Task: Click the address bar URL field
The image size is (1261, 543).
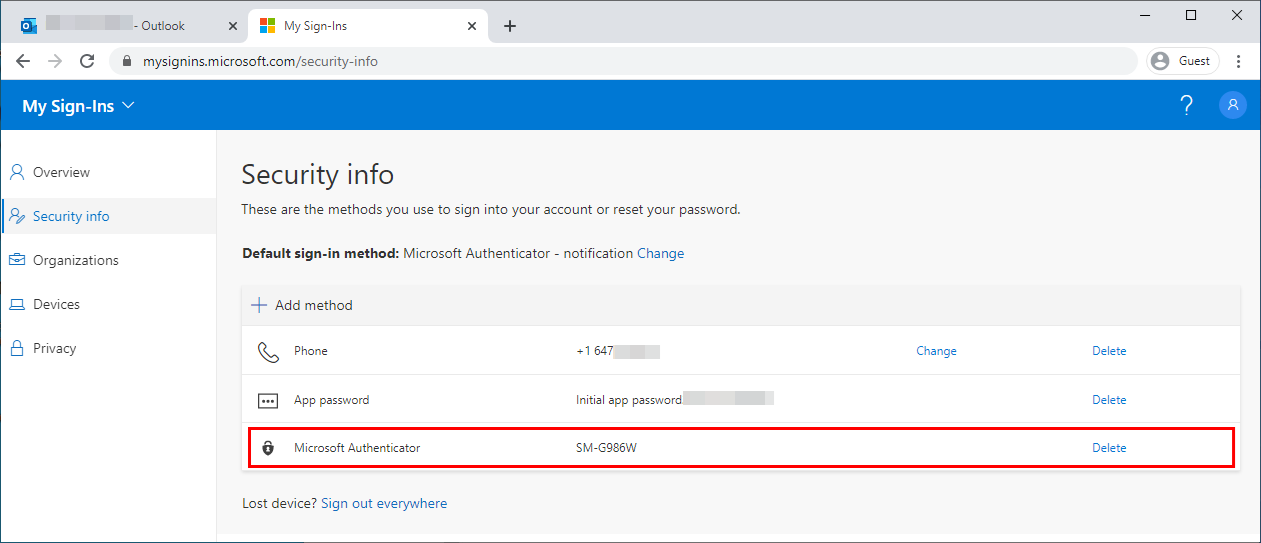Action: pos(623,61)
